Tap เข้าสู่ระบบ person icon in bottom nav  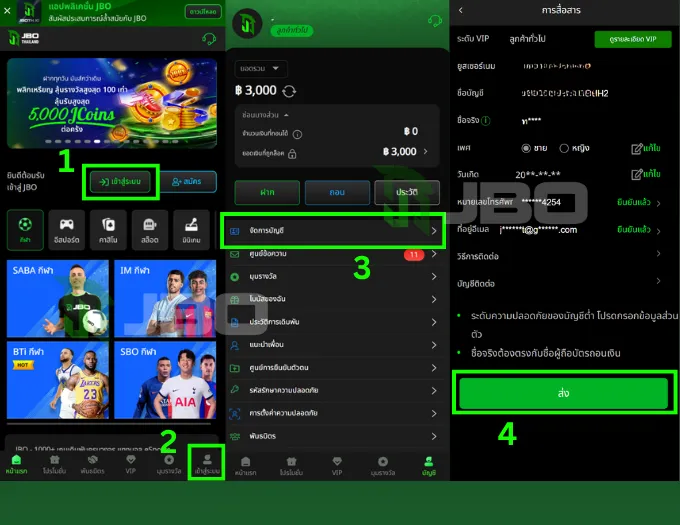click(207, 464)
